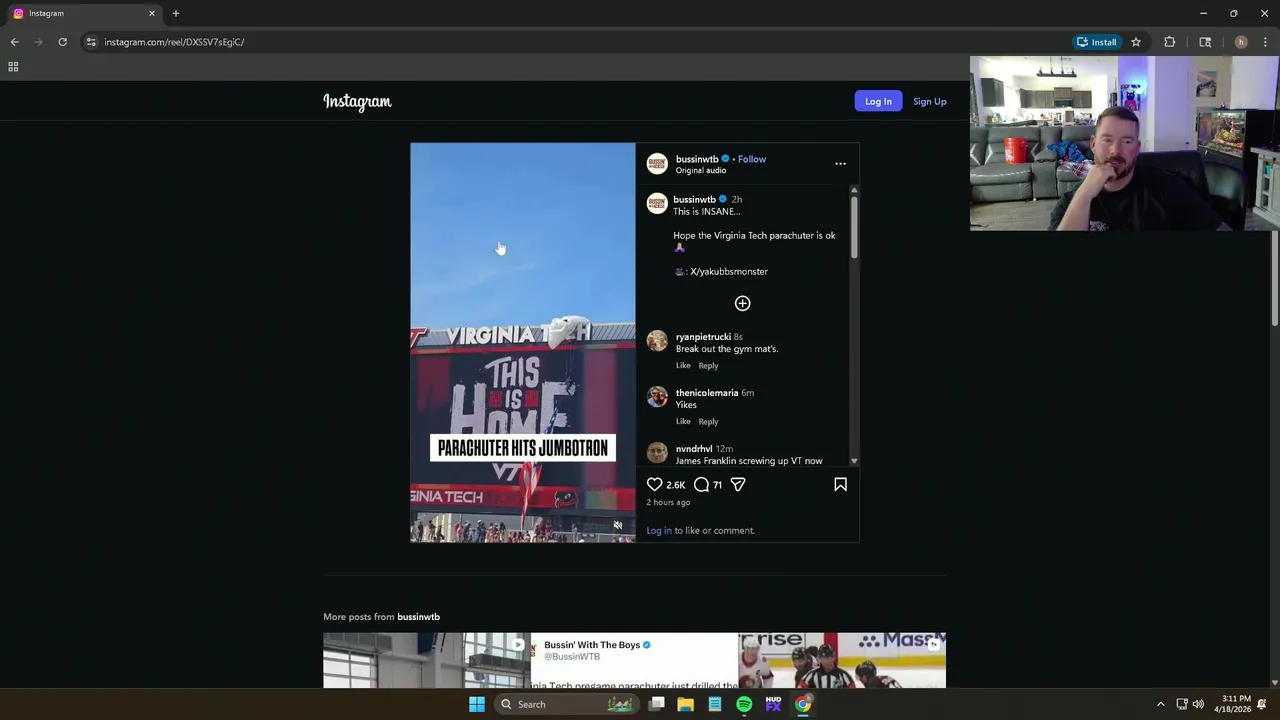Show hidden system tray icons

coord(1160,704)
